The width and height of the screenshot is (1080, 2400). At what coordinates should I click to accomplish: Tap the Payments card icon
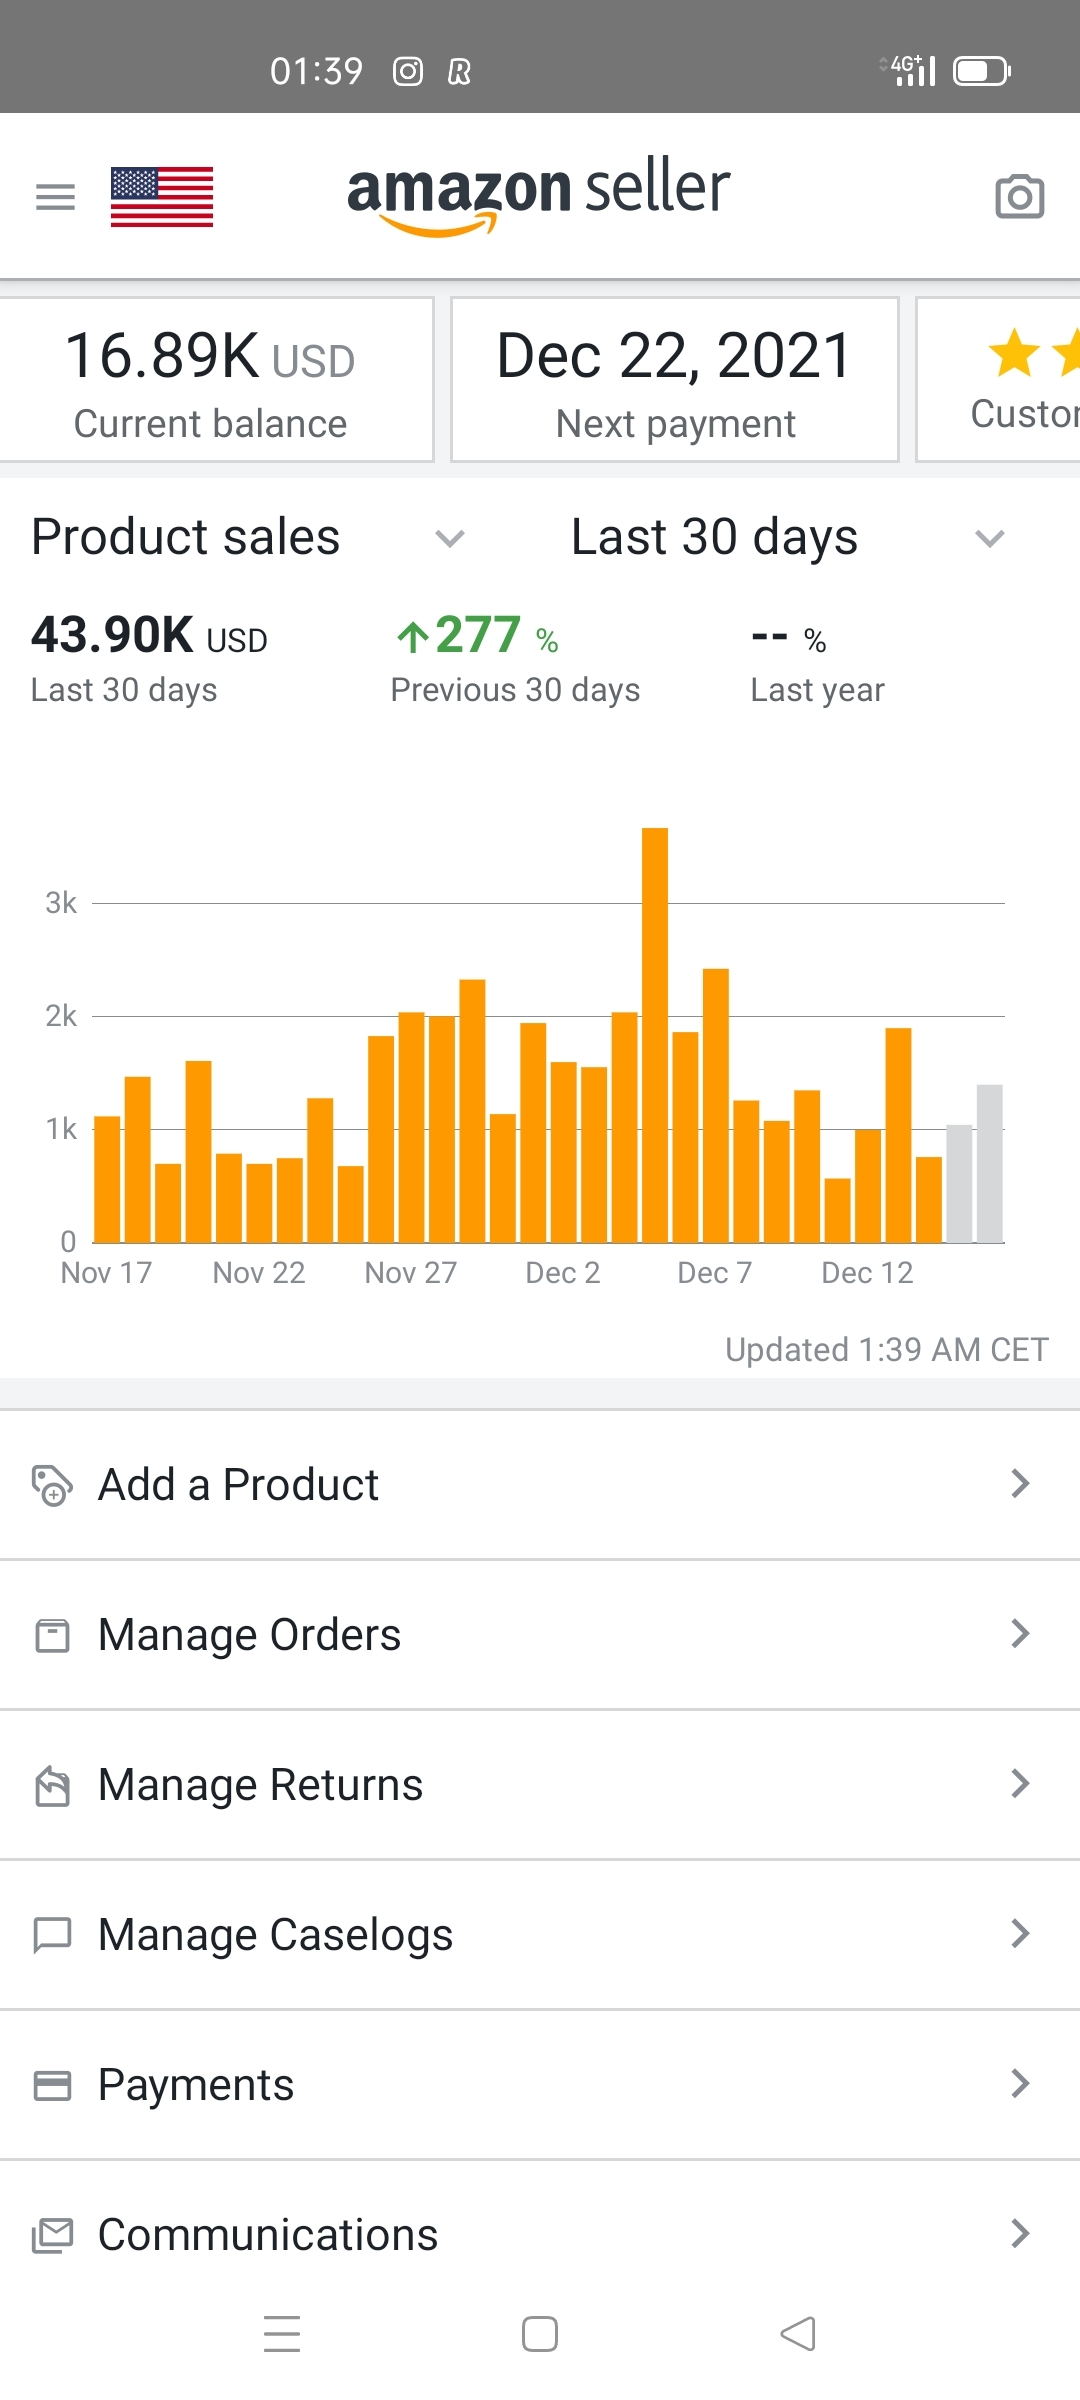52,2085
